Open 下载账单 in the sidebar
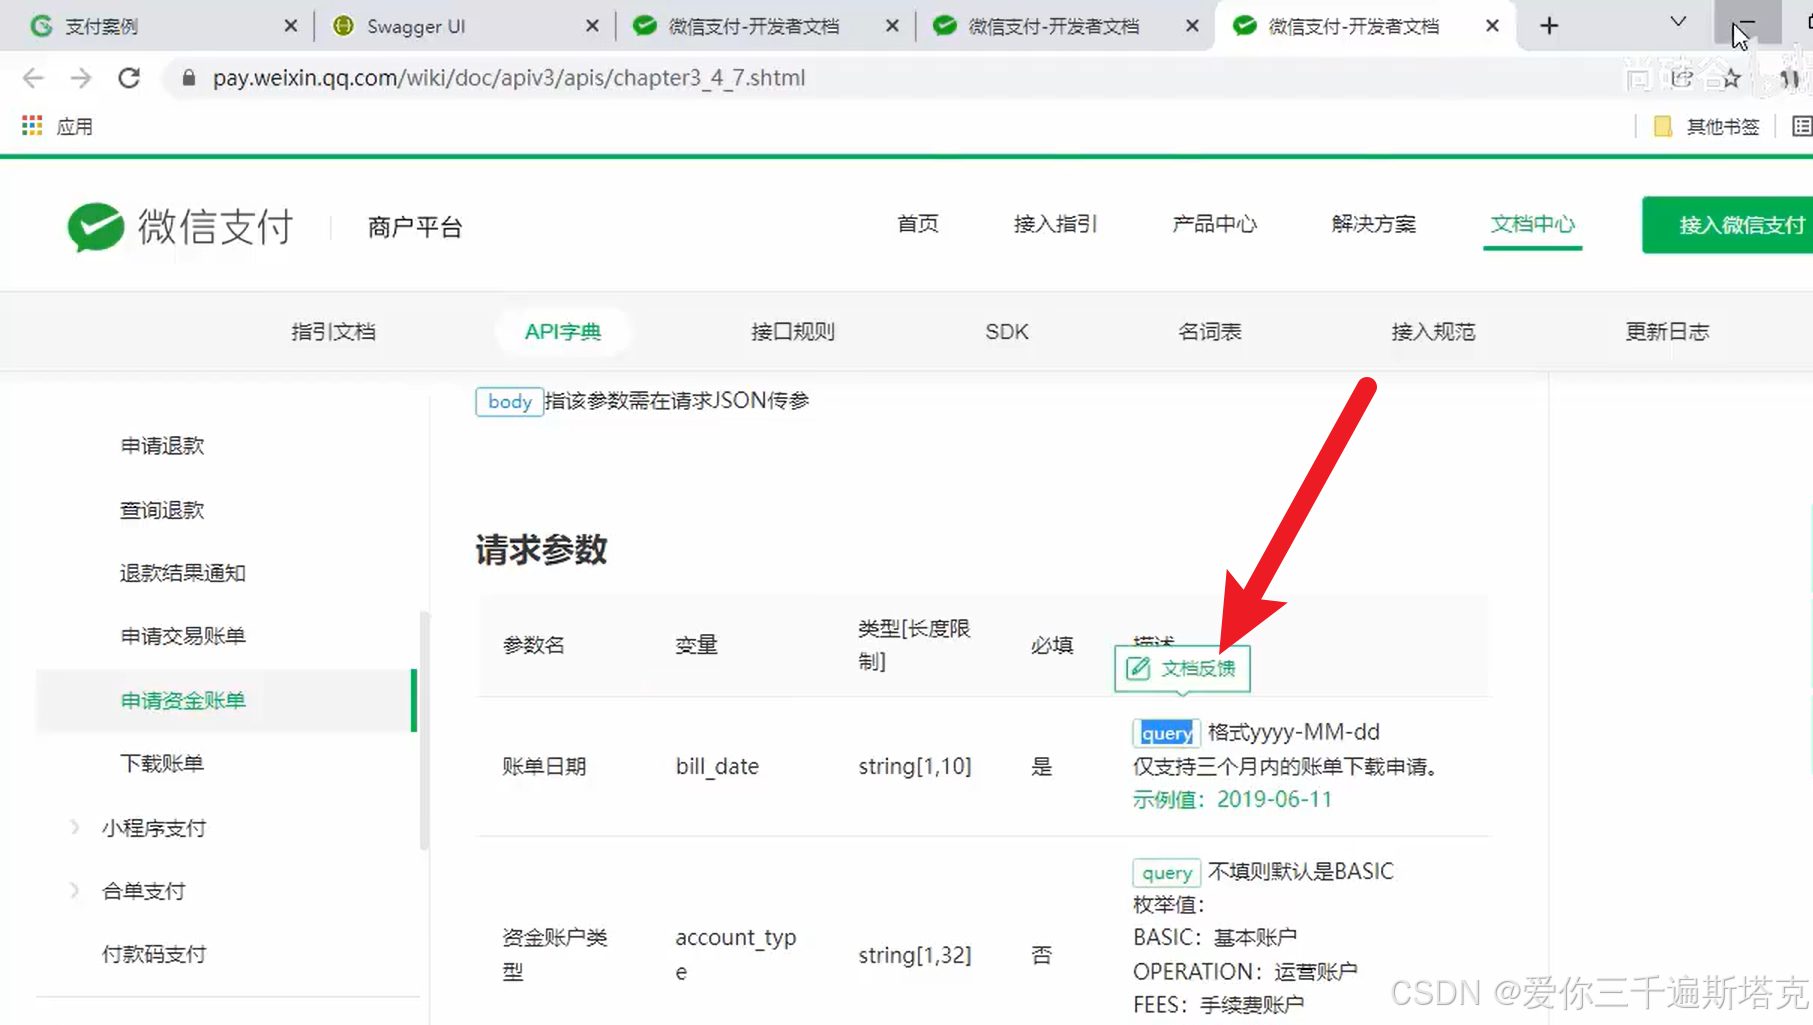This screenshot has height=1025, width=1813. point(162,763)
